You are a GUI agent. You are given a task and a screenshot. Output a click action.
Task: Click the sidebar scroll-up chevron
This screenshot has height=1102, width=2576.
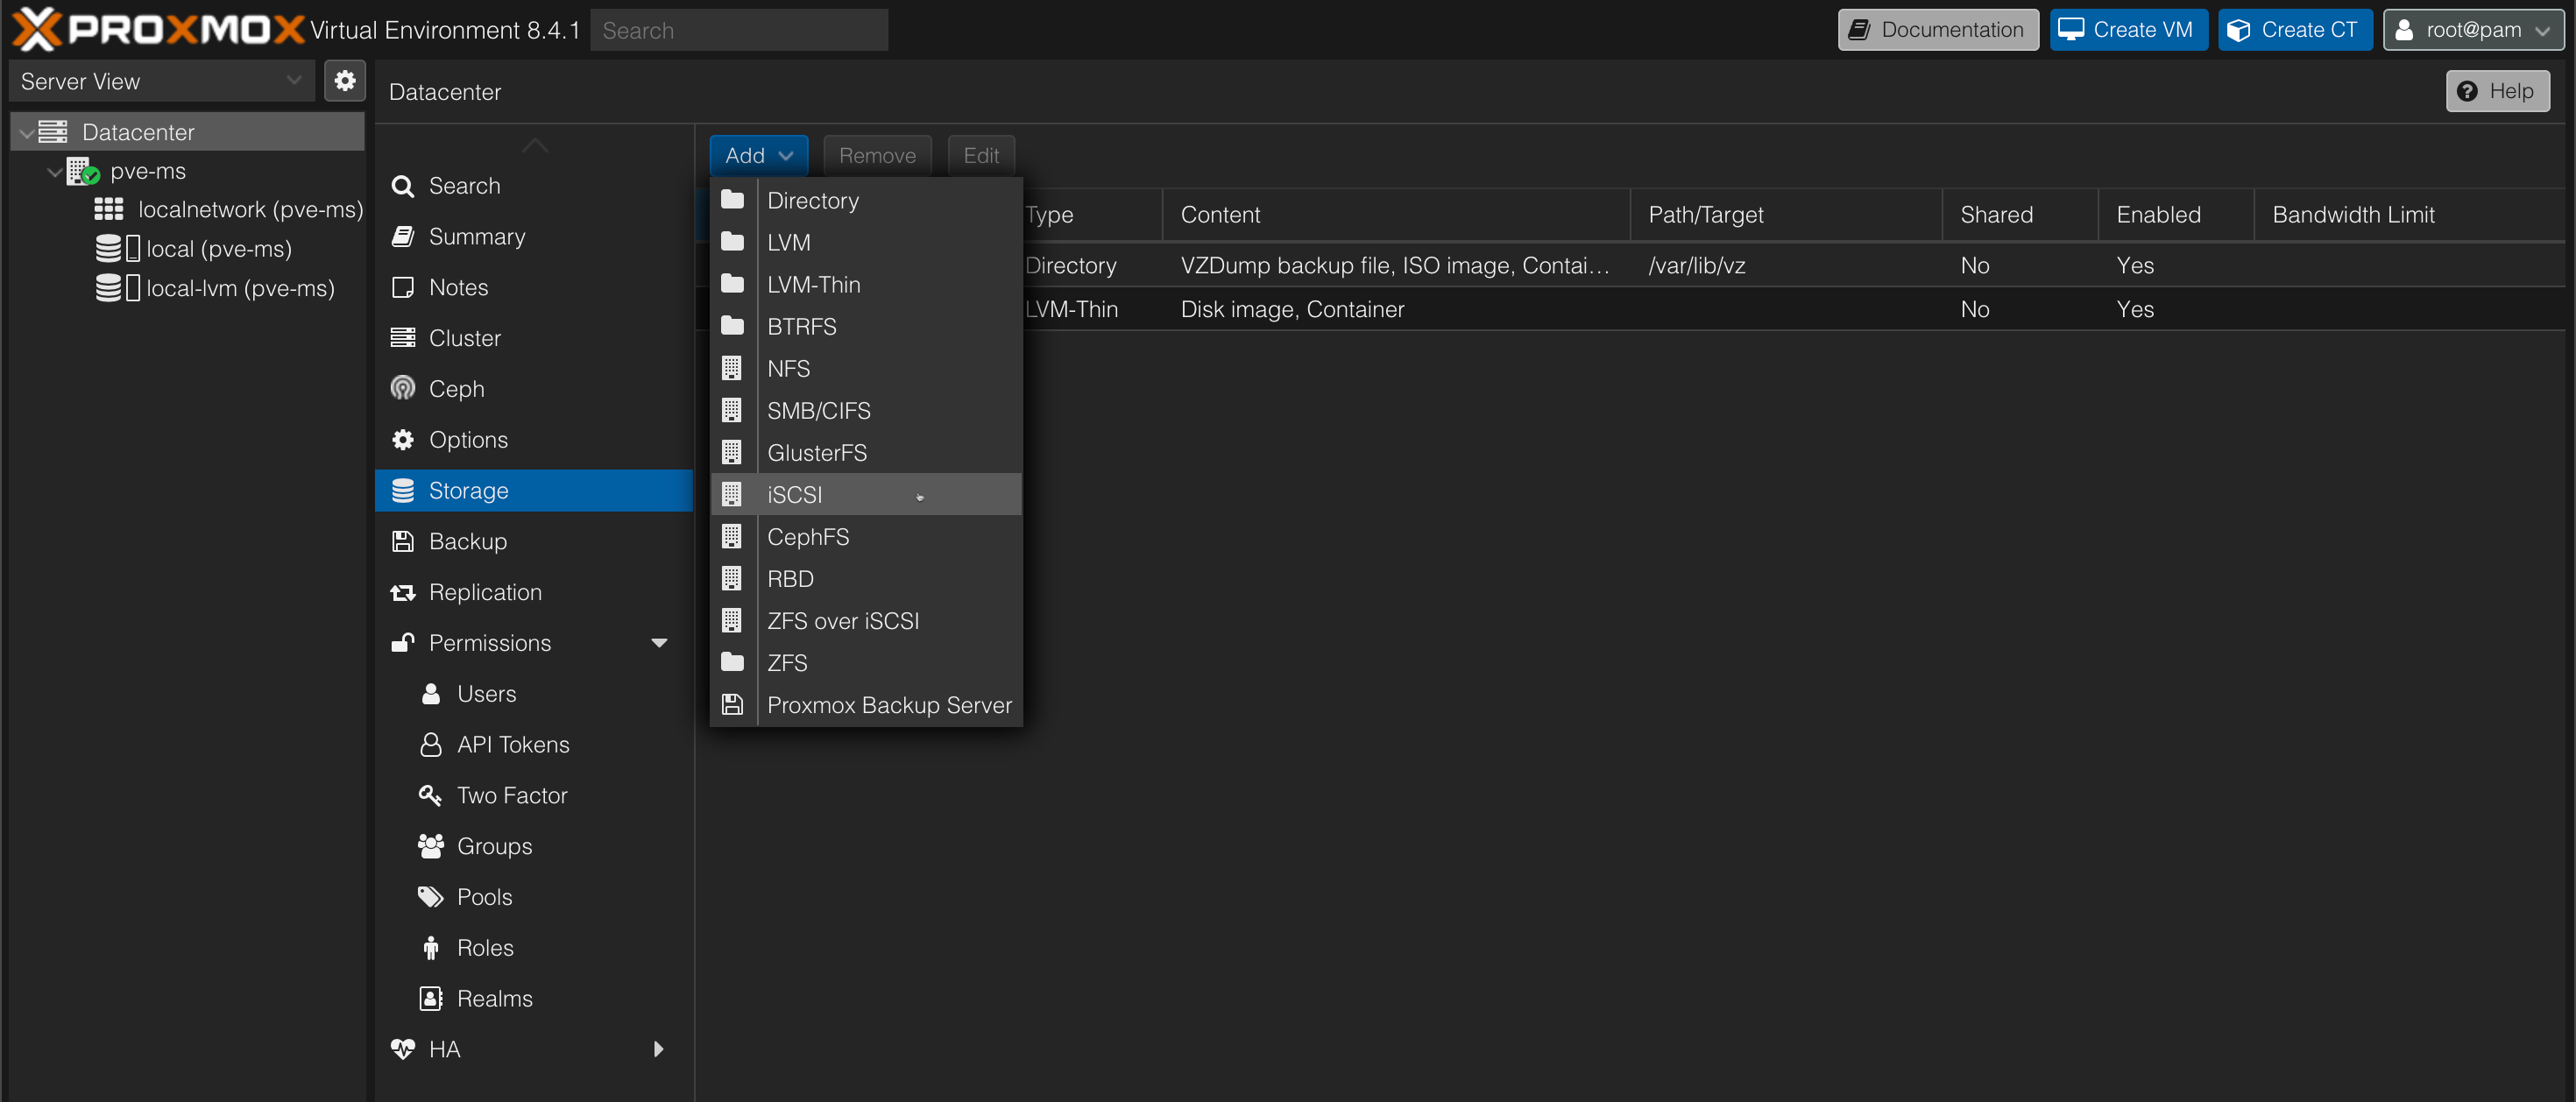[x=535, y=146]
